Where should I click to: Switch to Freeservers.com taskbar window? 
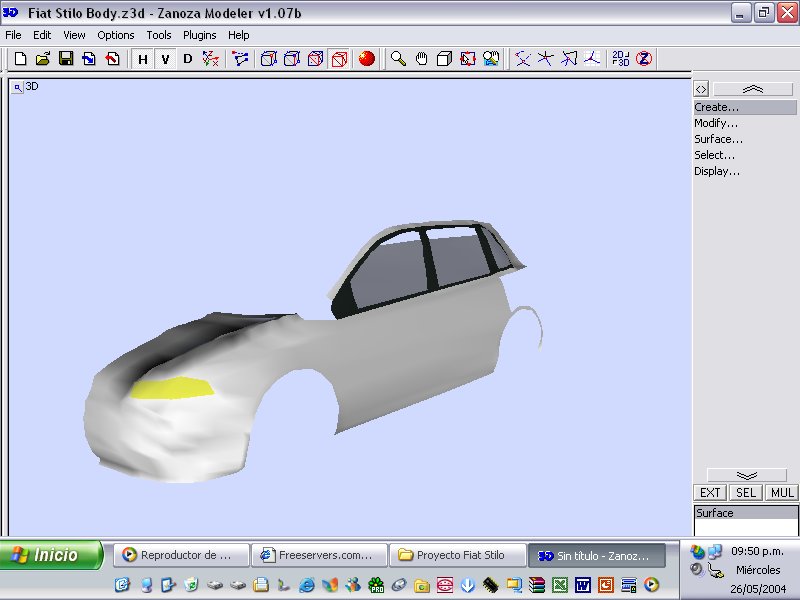319,555
